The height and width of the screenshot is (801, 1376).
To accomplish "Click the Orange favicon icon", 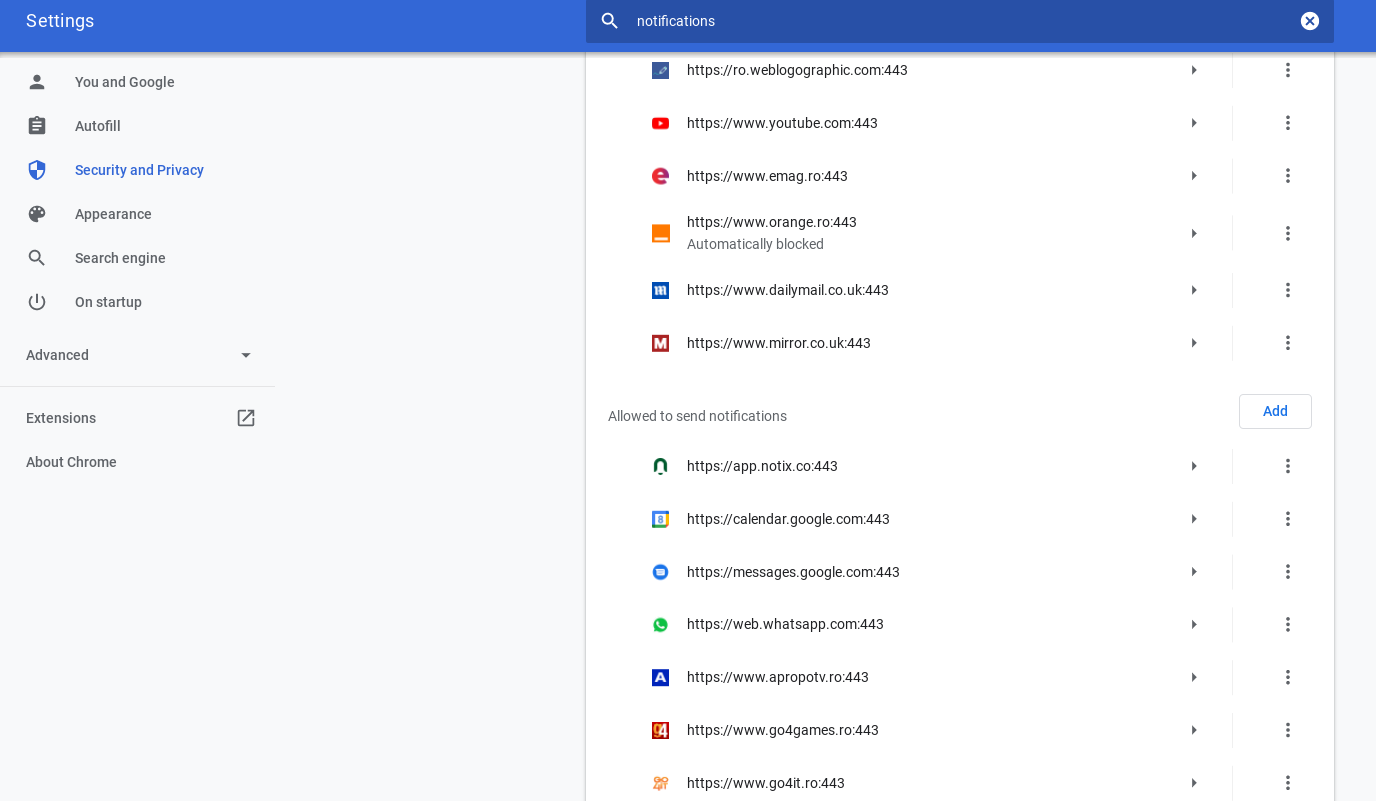I will 660,233.
